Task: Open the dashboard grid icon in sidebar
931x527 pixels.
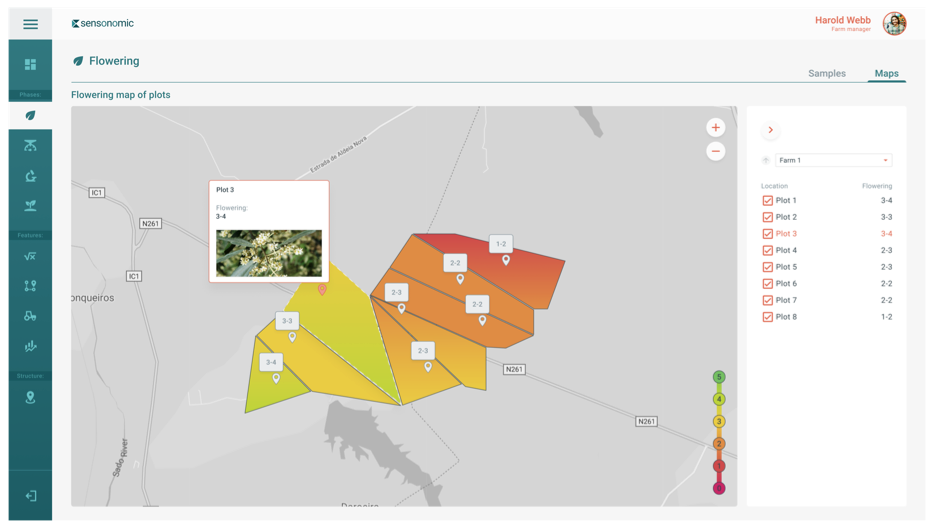Action: pos(30,65)
